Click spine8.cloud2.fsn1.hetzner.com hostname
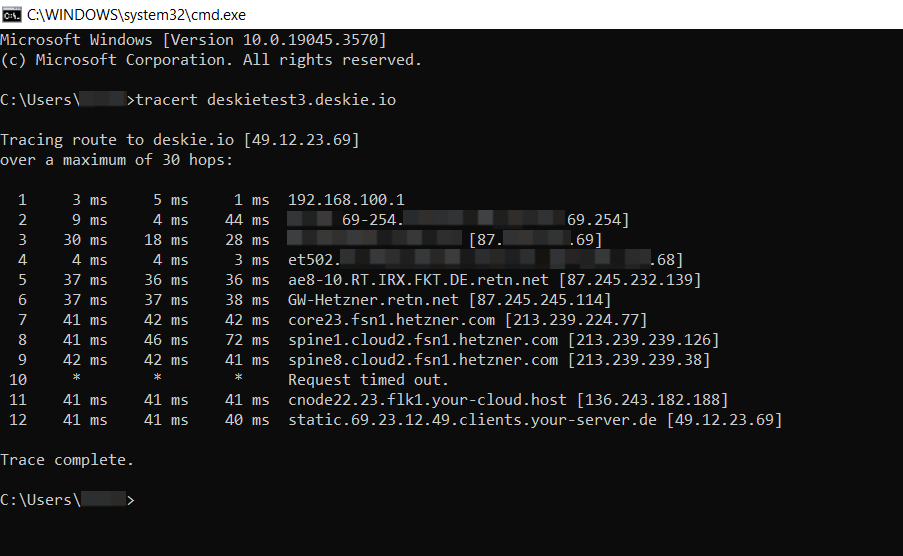Image resolution: width=903 pixels, height=556 pixels. [423, 360]
